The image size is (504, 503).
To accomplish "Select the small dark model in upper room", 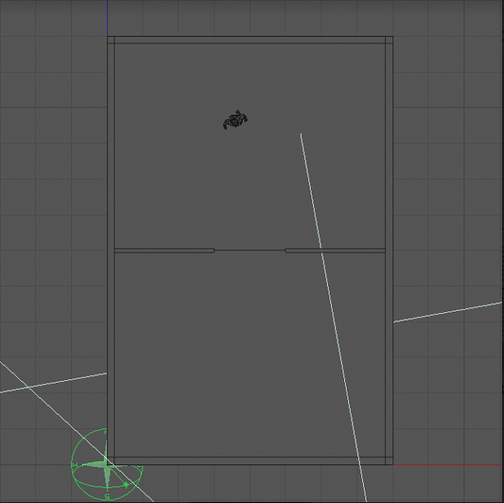I will (235, 120).
